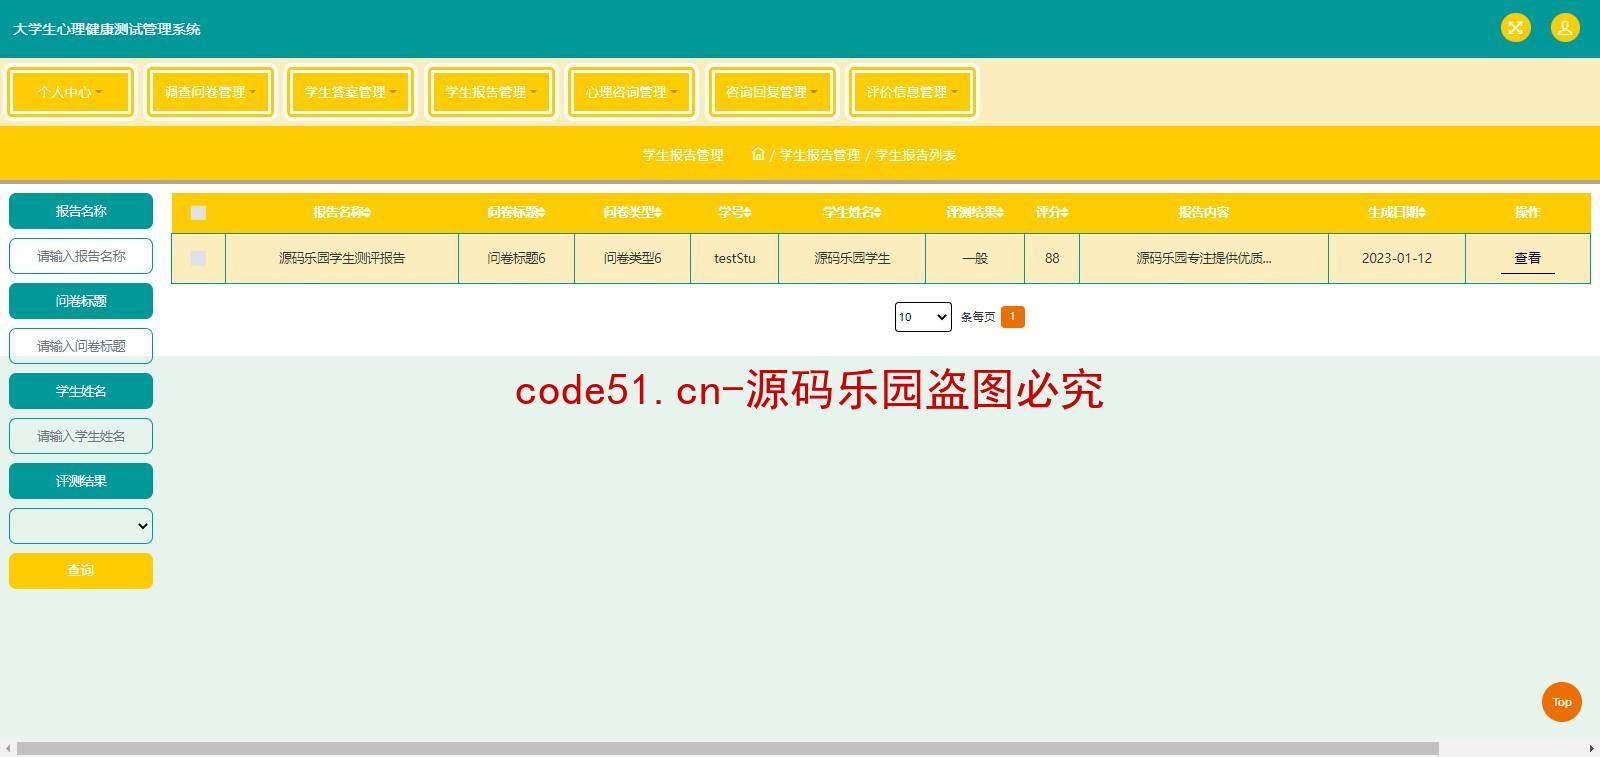Go to page 1 in pagination
Screen dimensions: 1600x757
point(1012,317)
